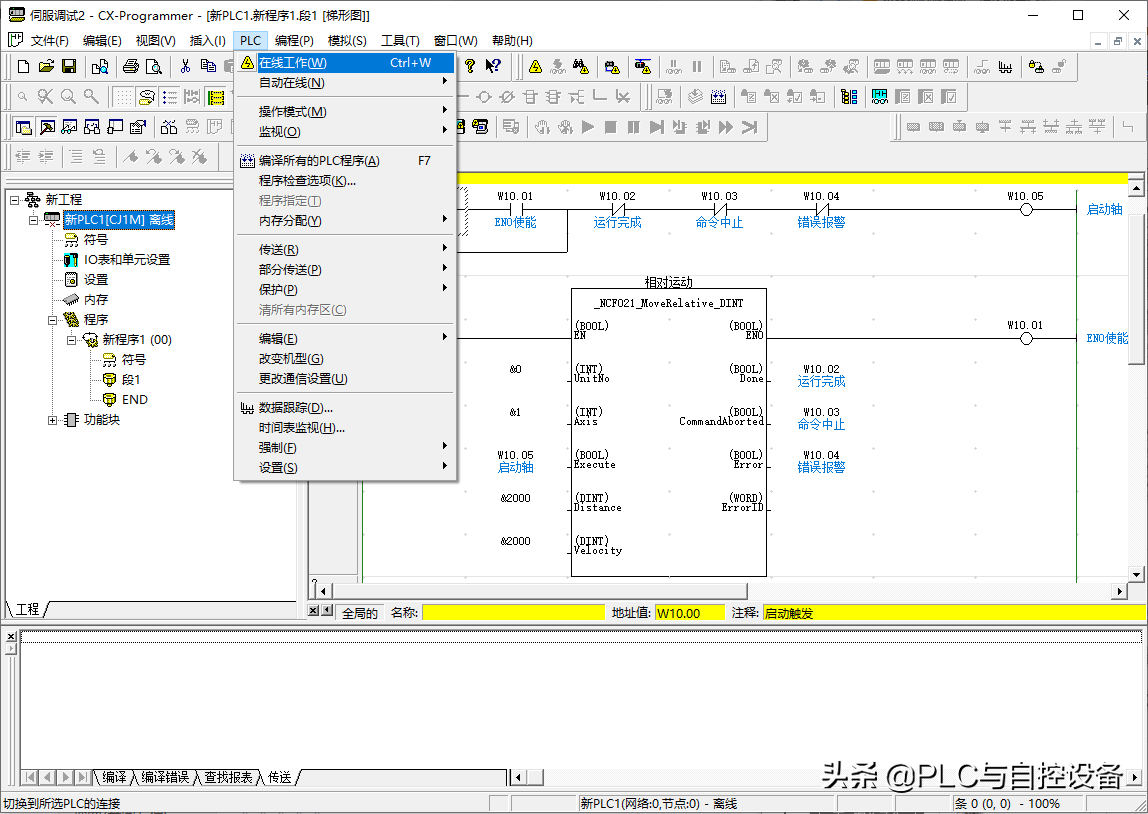This screenshot has height=814, width=1148.
Task: Click the new document icon in toolbar
Action: [24, 67]
